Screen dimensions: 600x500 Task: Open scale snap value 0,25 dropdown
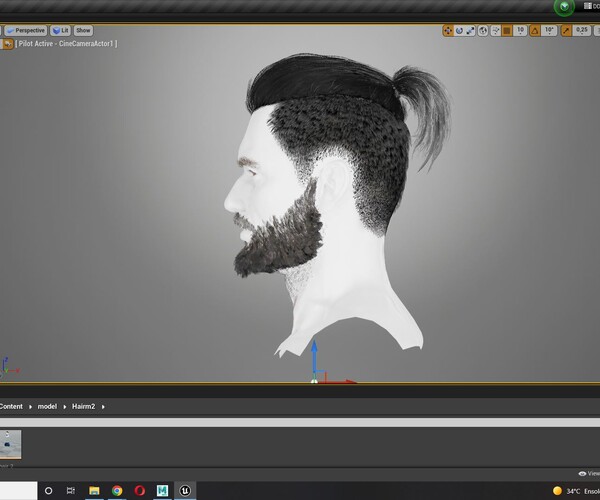(582, 31)
